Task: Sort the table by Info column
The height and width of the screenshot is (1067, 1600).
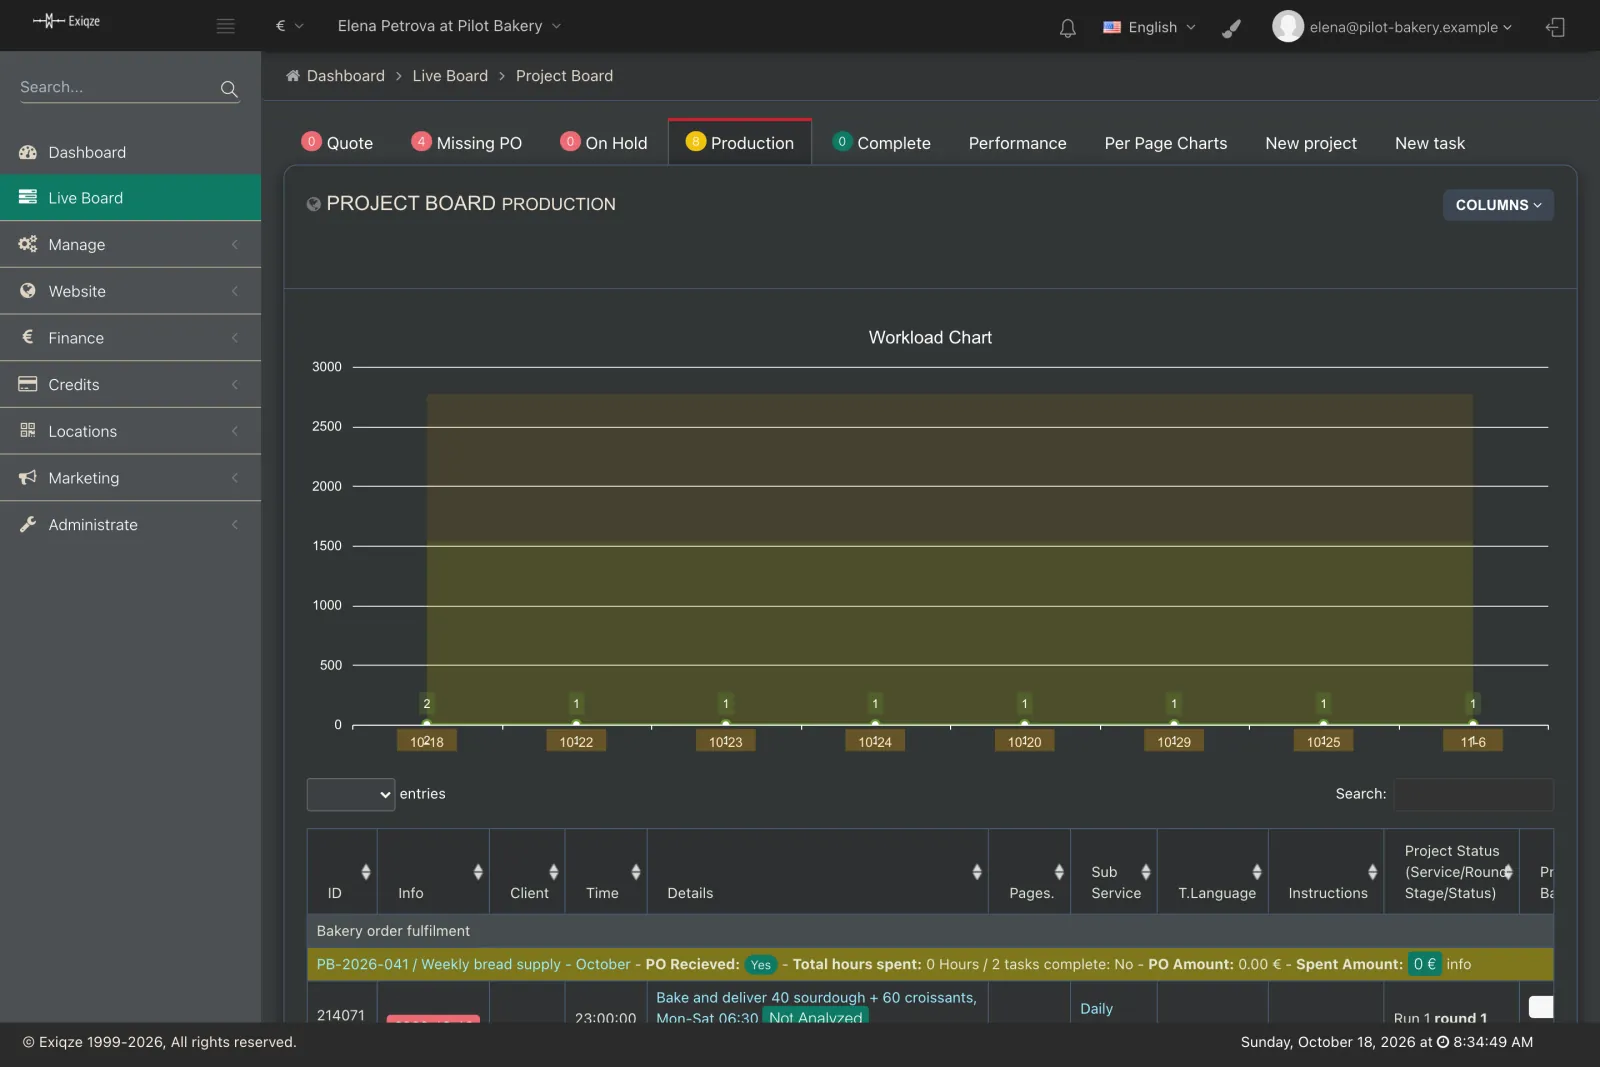Action: click(478, 872)
